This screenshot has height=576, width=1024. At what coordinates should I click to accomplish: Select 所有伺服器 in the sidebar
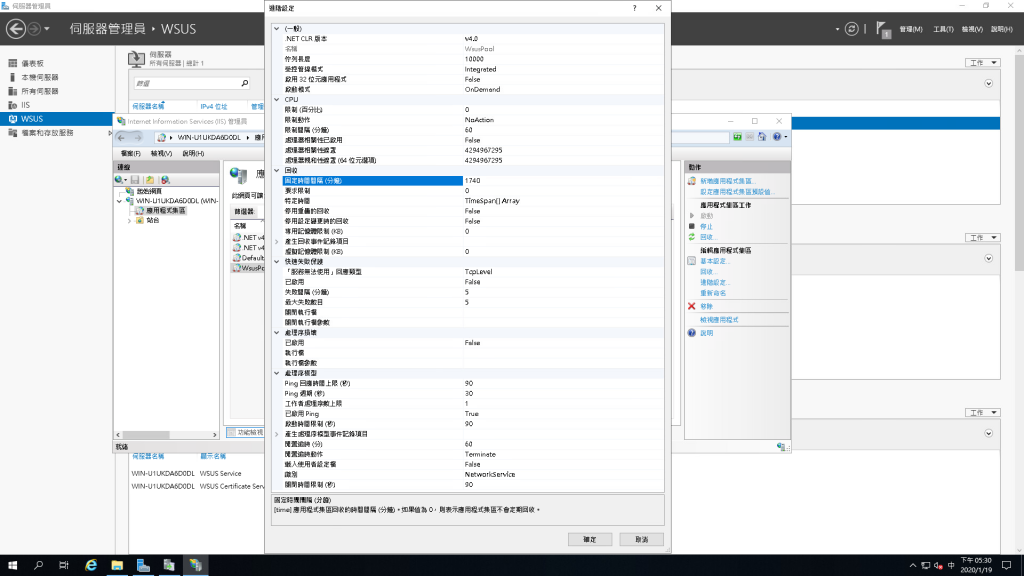pyautogui.click(x=39, y=91)
